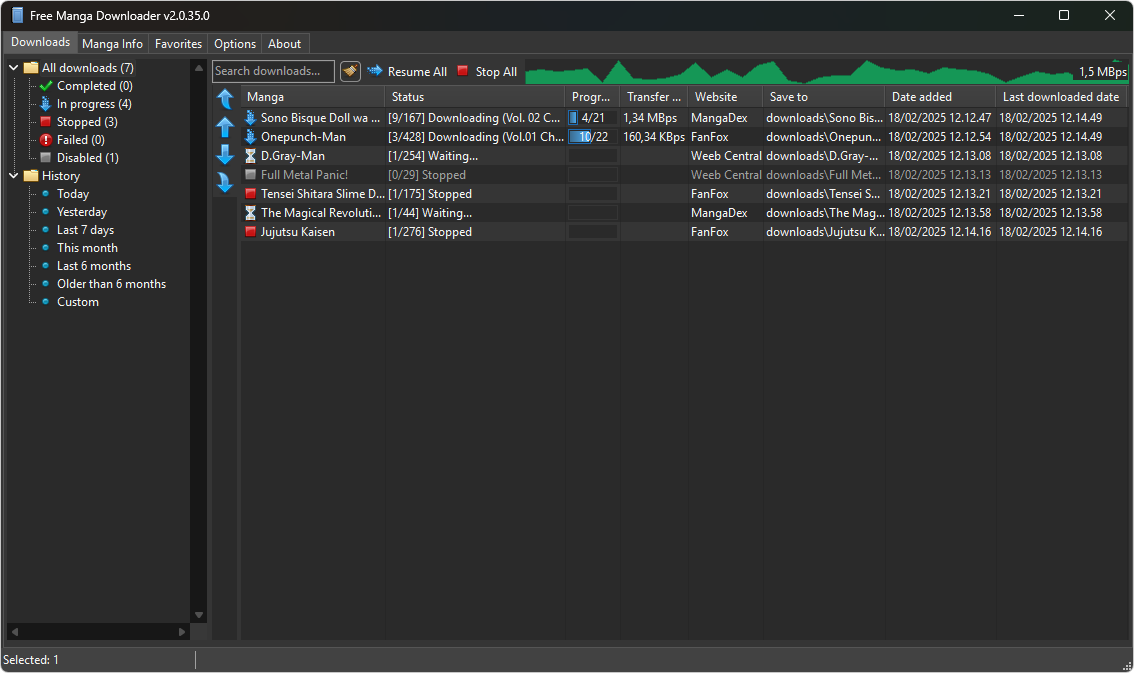Click the move down arrow icon
The height and width of the screenshot is (673, 1134).
tap(225, 154)
